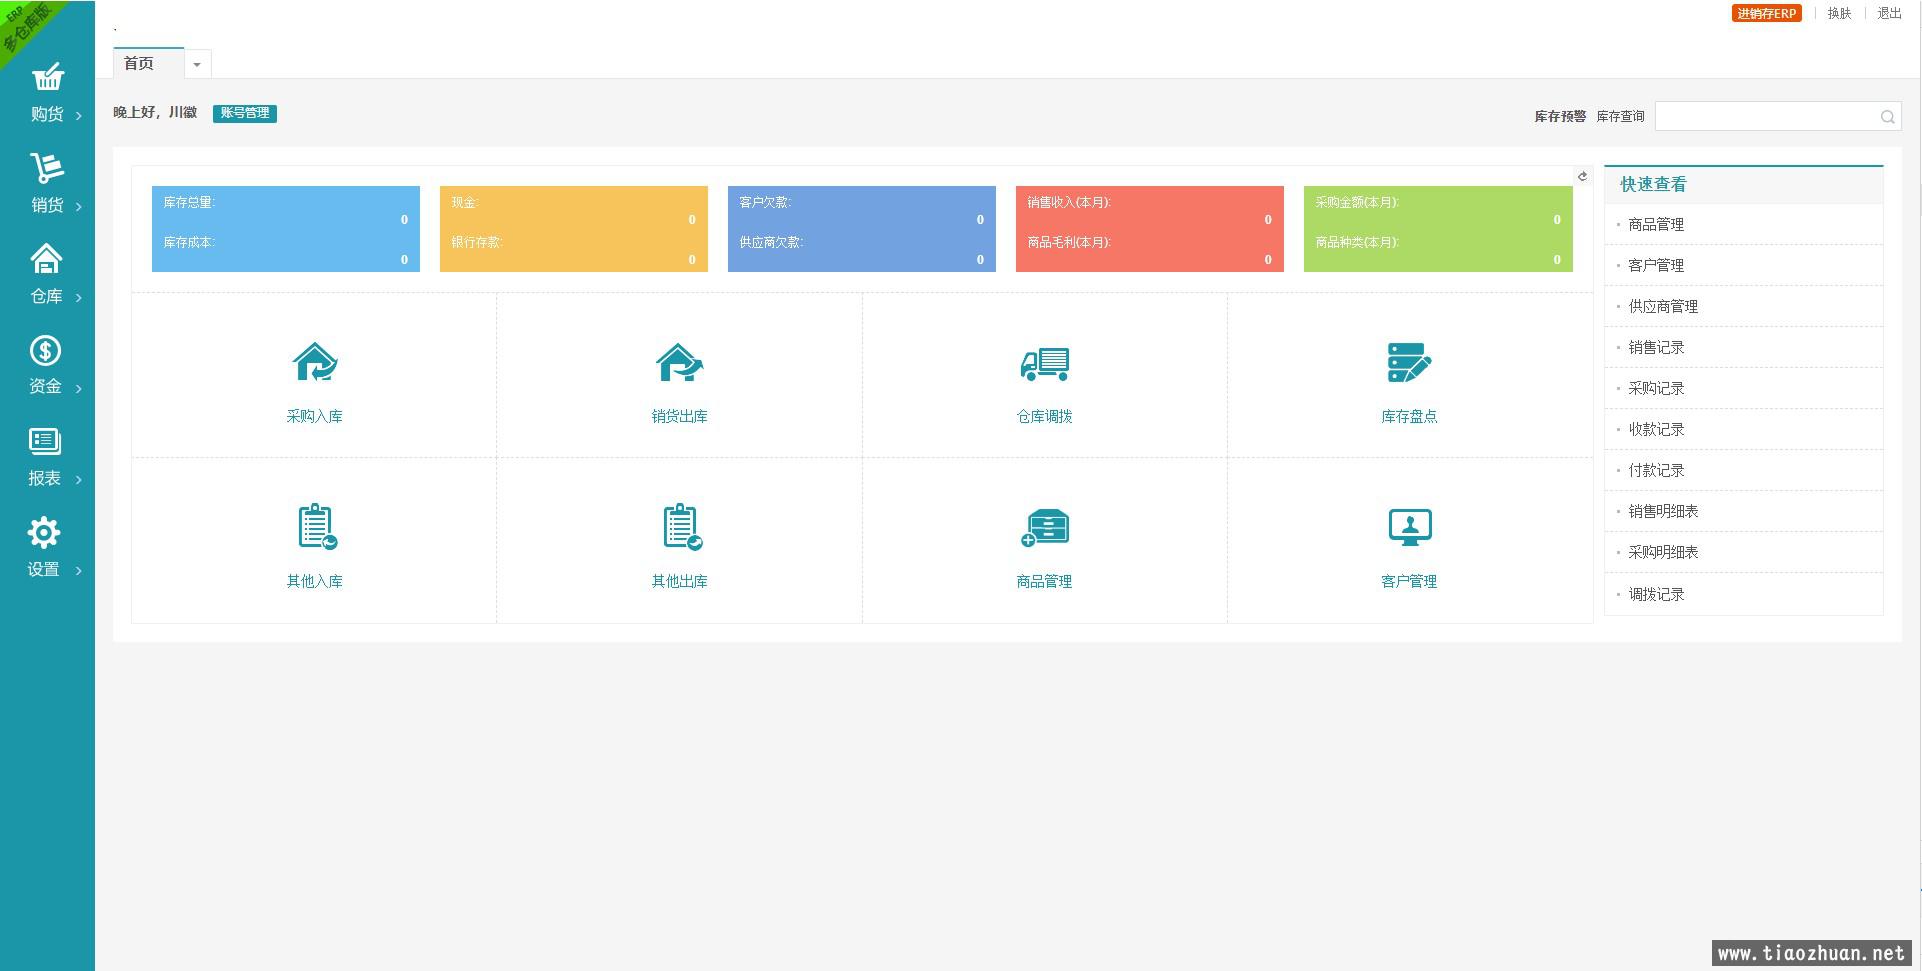Click the orange 现金 stats card
Viewport: 1922px width, 971px height.
tap(574, 229)
